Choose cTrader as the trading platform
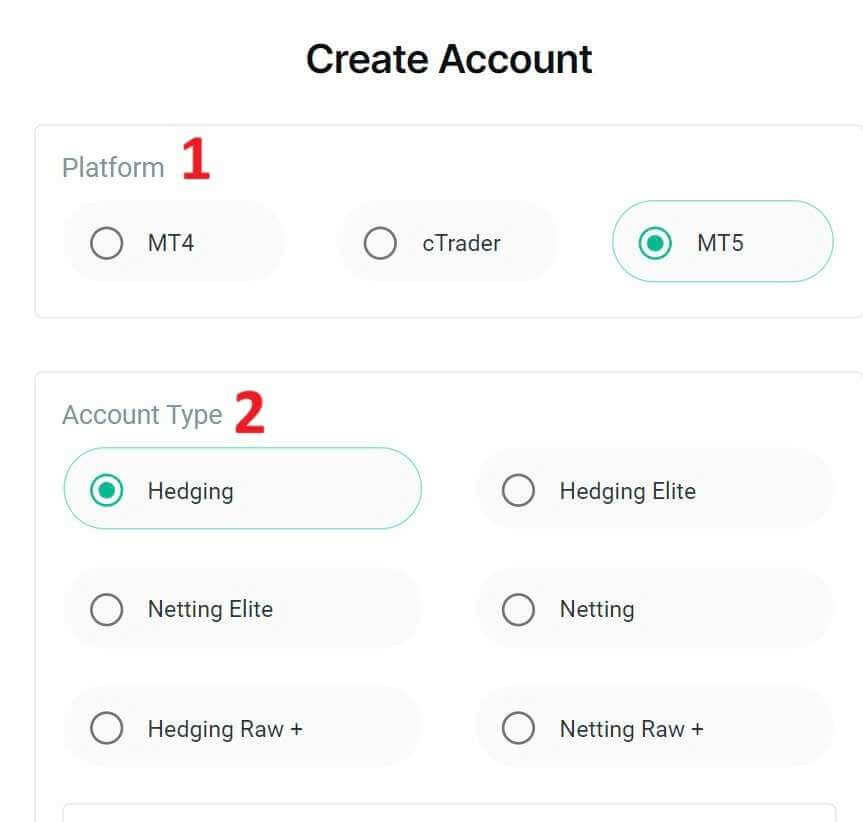Screen dimensions: 863x822 [x=447, y=242]
